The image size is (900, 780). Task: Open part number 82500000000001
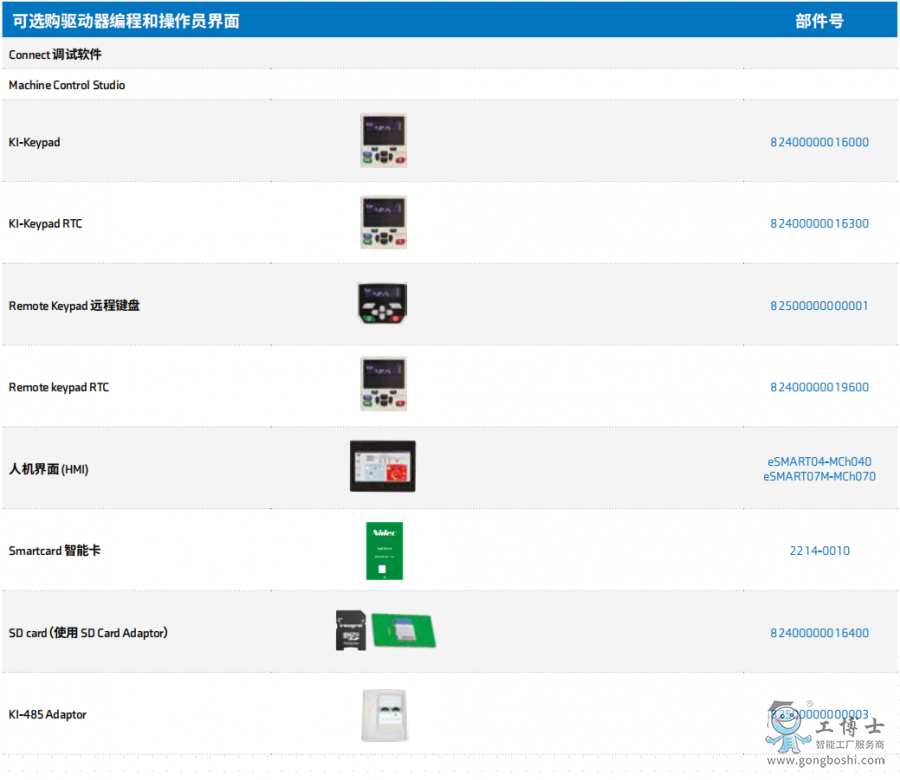tap(819, 306)
